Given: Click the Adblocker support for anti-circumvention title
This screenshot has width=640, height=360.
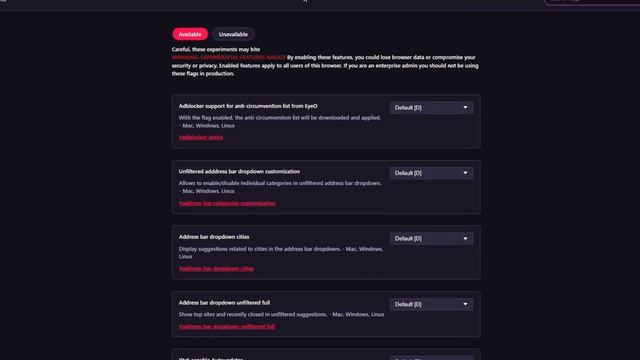Looking at the screenshot, I should [x=248, y=106].
